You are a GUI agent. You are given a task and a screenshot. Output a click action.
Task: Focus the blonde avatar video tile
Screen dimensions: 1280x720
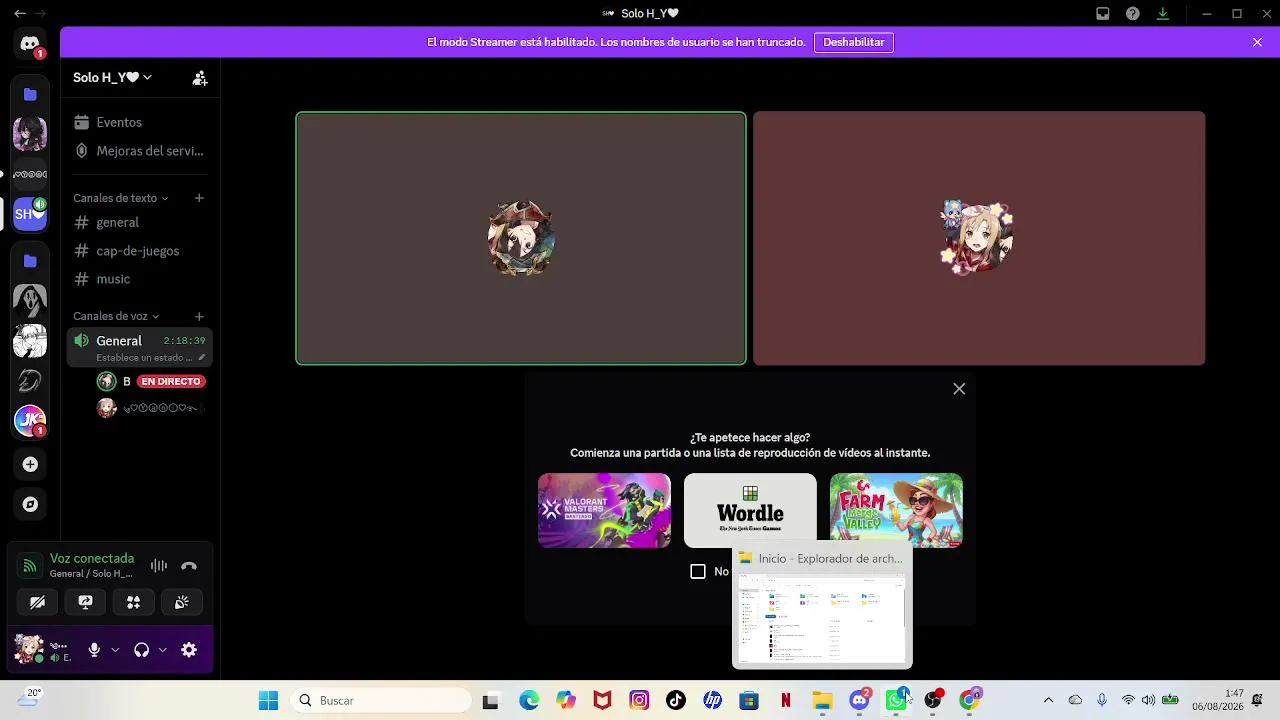tap(979, 238)
